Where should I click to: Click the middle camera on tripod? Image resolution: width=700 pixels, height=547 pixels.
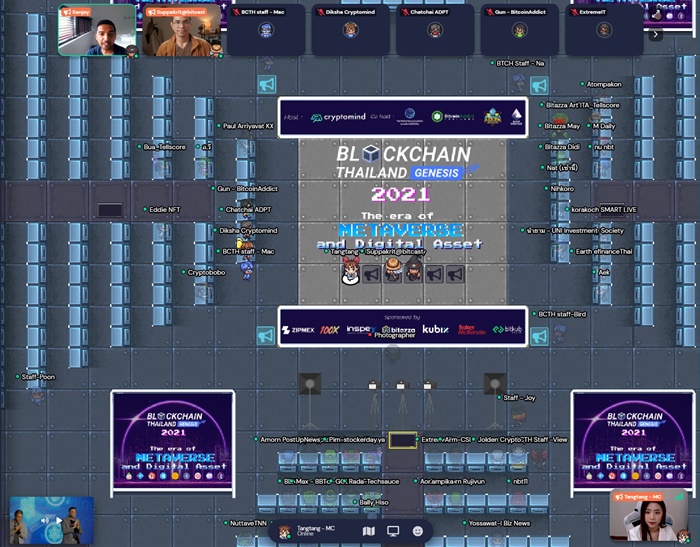pyautogui.click(x=402, y=385)
